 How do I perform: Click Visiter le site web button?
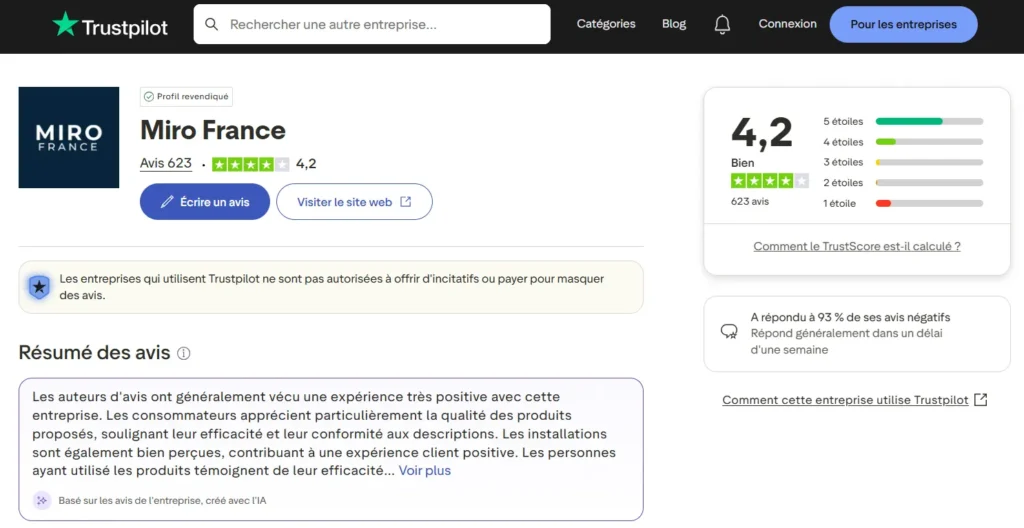tap(354, 201)
